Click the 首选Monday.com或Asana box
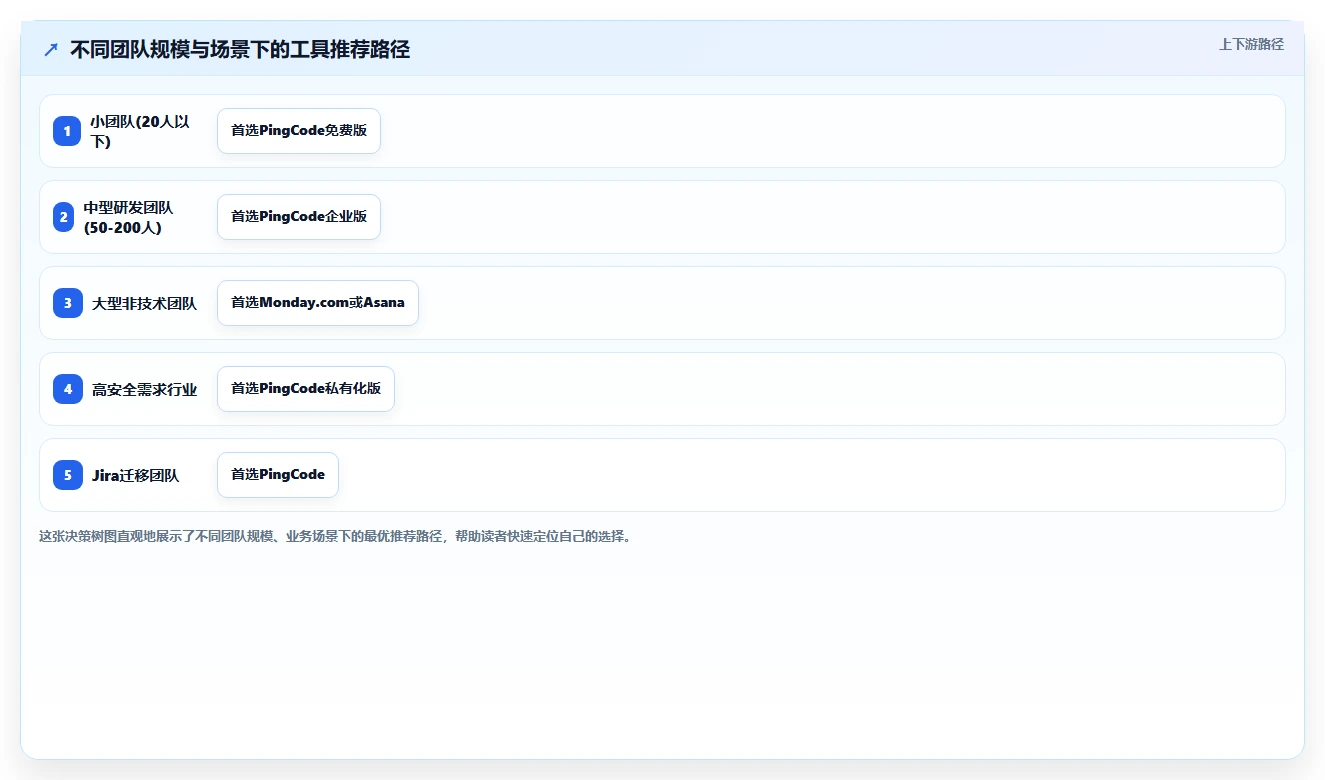This screenshot has width=1325, height=780. [318, 303]
